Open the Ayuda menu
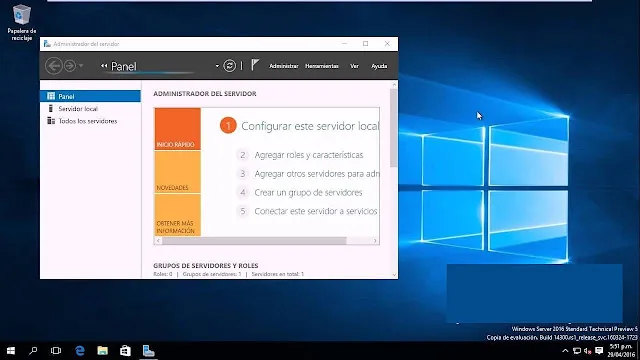The image size is (640, 360). [379, 66]
